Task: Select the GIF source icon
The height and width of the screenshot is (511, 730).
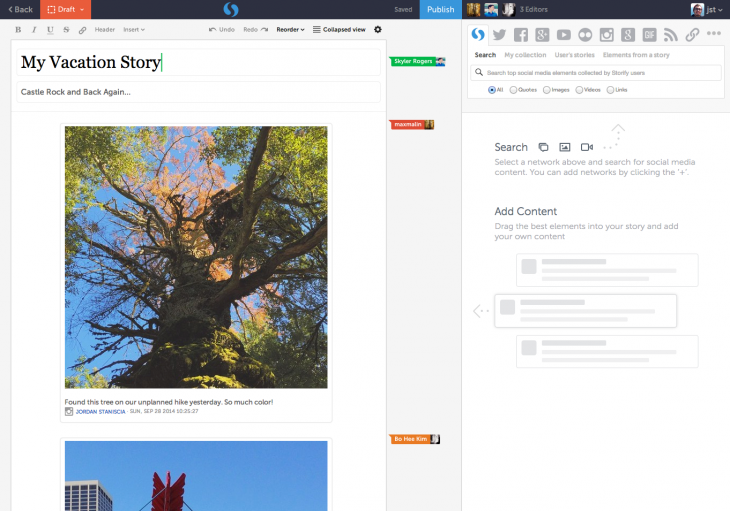Action: [649, 34]
